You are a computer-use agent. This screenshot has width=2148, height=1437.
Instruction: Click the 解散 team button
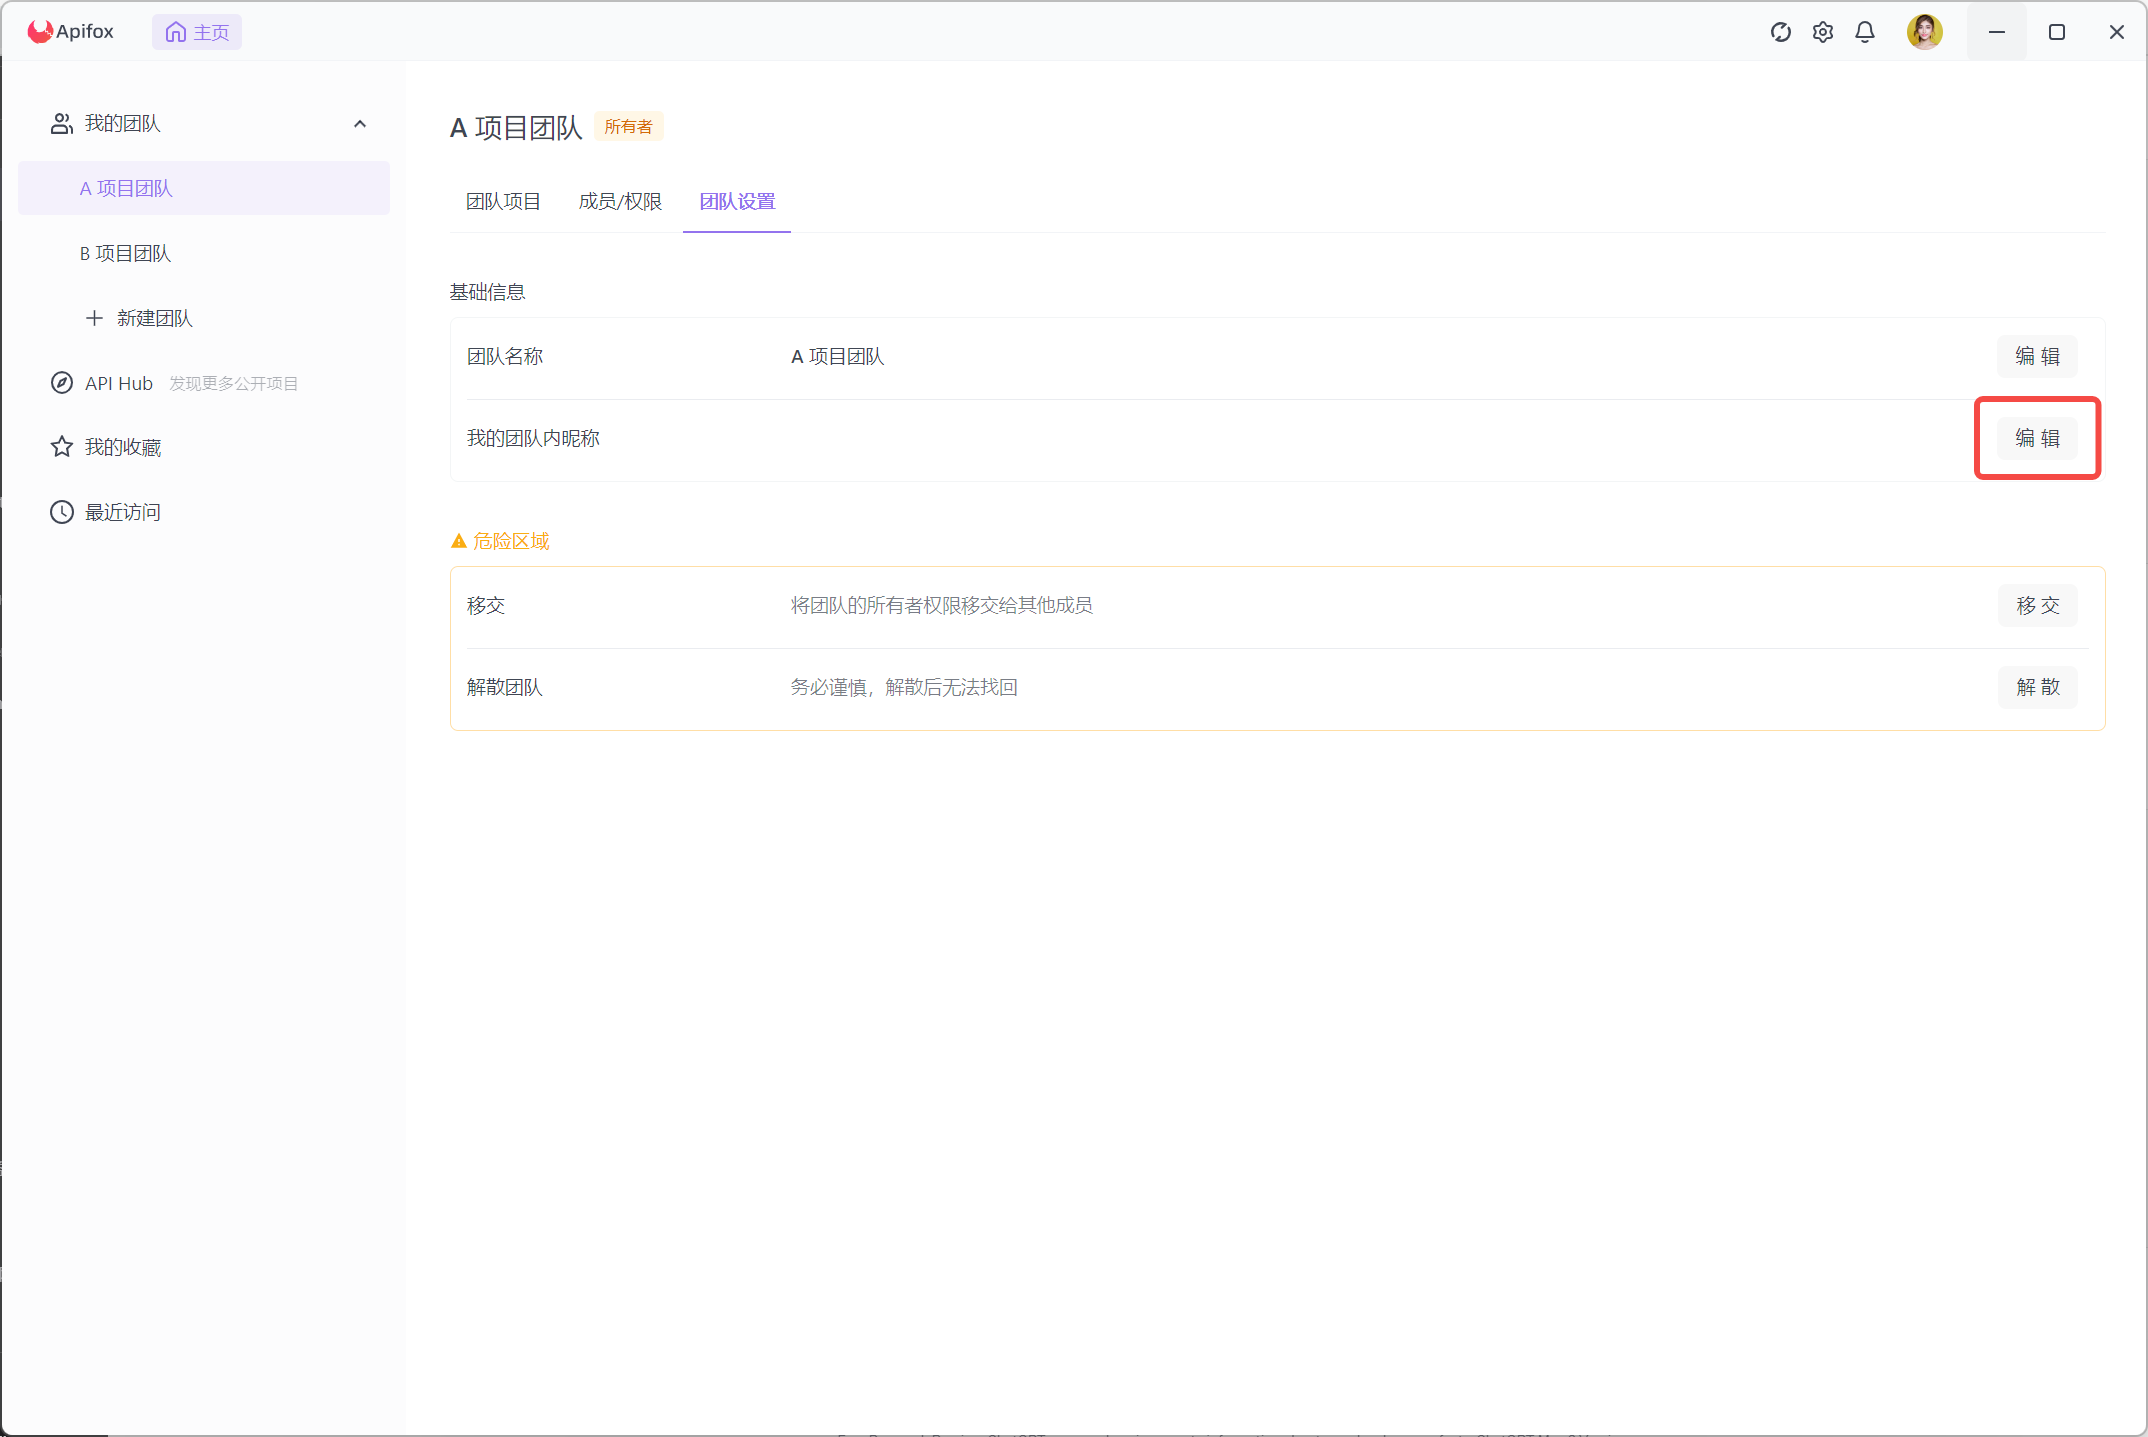[2037, 687]
